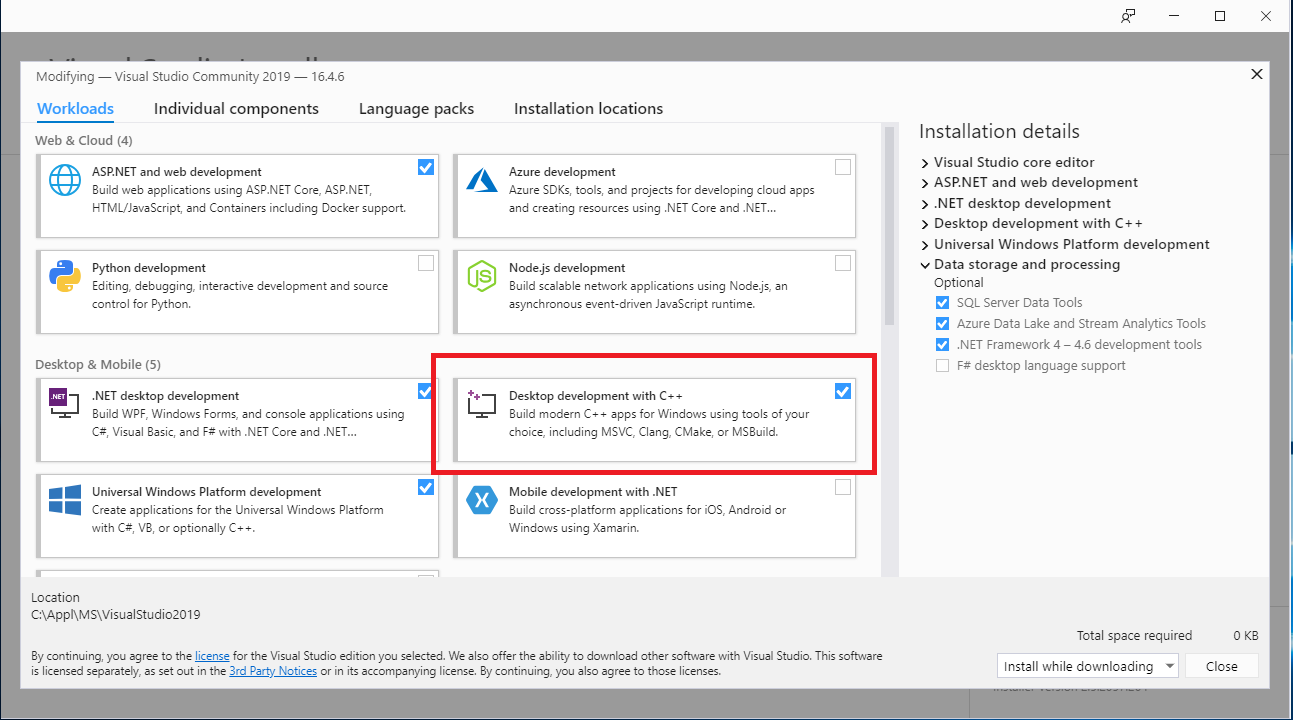Image resolution: width=1293 pixels, height=720 pixels.
Task: Open the Installation locations tab
Action: coord(588,108)
